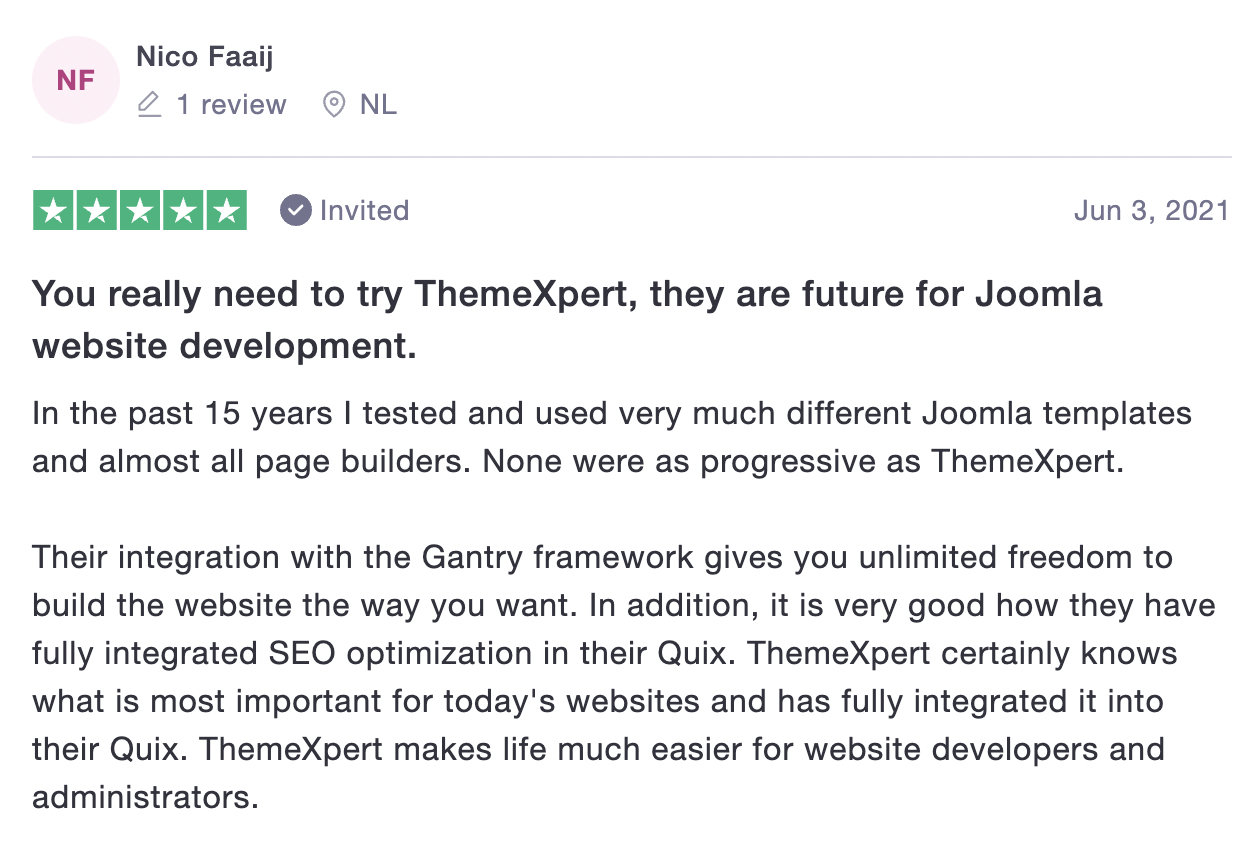1260x852 pixels.
Task: Open the review title about ThemeXpert future
Action: click(x=567, y=320)
